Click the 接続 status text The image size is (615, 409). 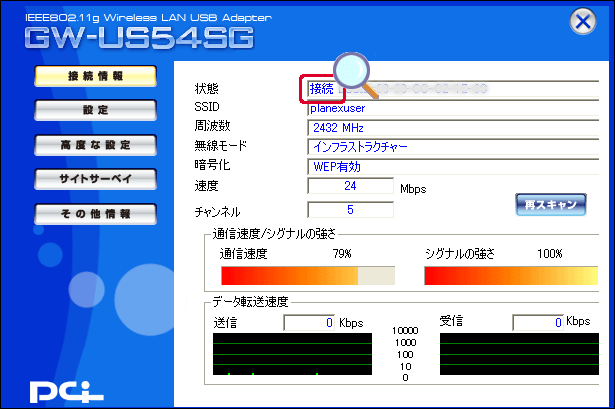point(322,89)
